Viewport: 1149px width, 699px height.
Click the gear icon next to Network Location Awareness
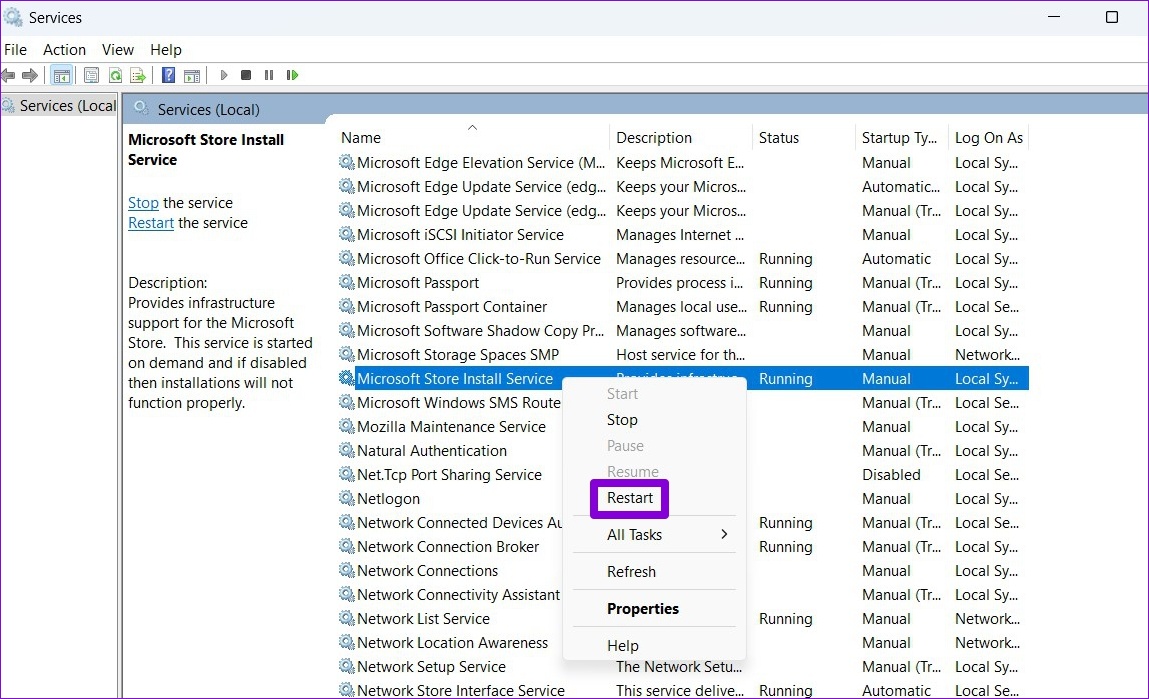click(347, 643)
